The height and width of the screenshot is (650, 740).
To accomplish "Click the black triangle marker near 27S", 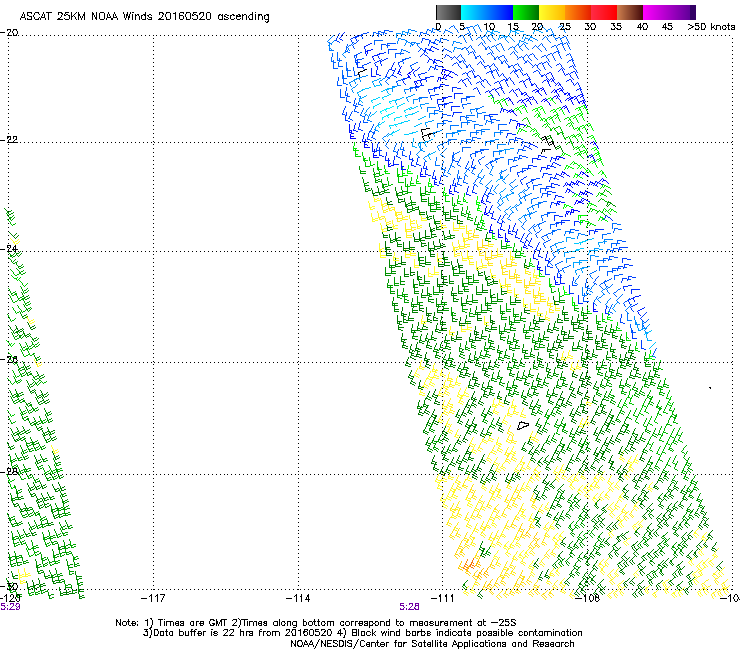I will click(523, 425).
